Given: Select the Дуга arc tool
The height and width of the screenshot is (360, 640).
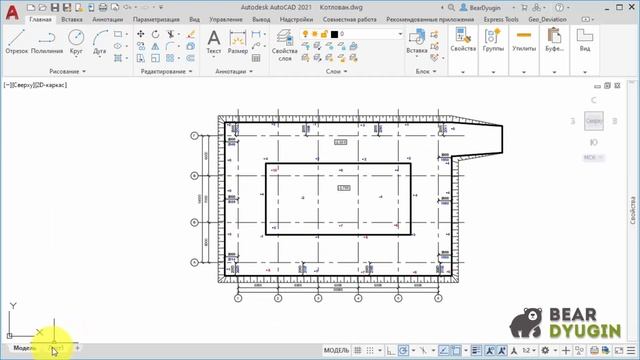Looking at the screenshot, I should click(x=100, y=42).
